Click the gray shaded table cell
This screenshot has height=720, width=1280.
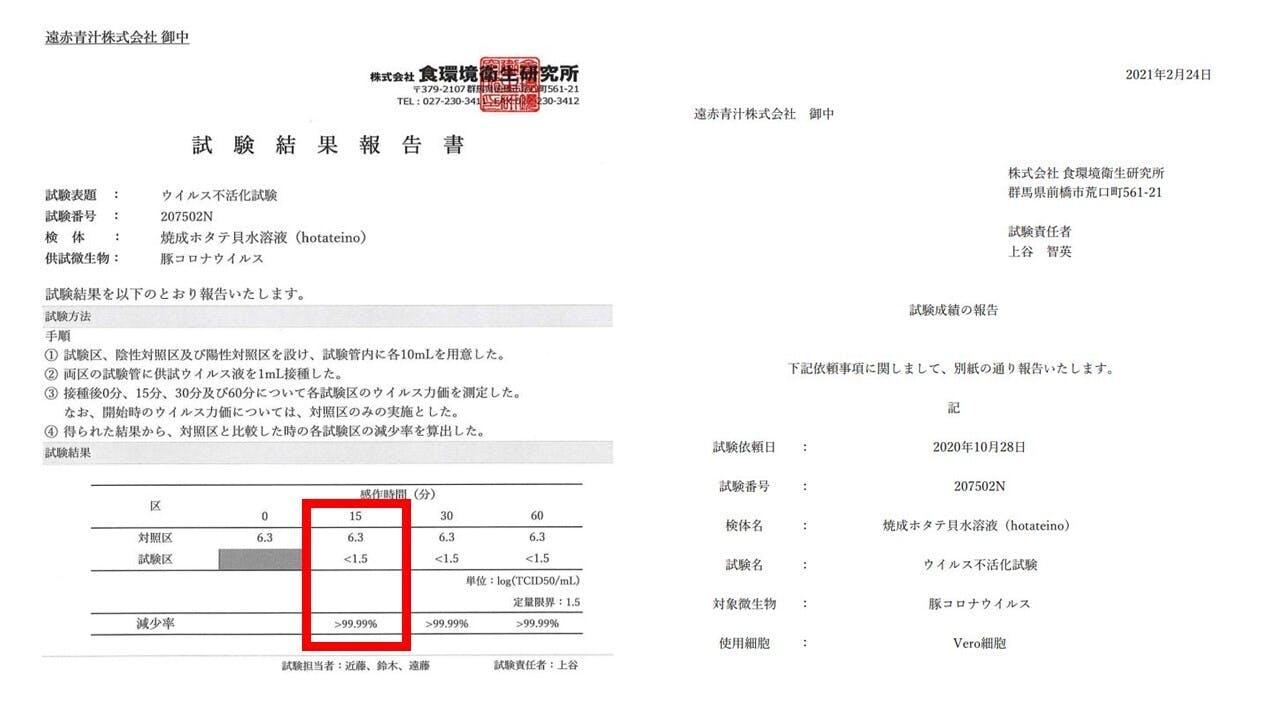[x=260, y=558]
